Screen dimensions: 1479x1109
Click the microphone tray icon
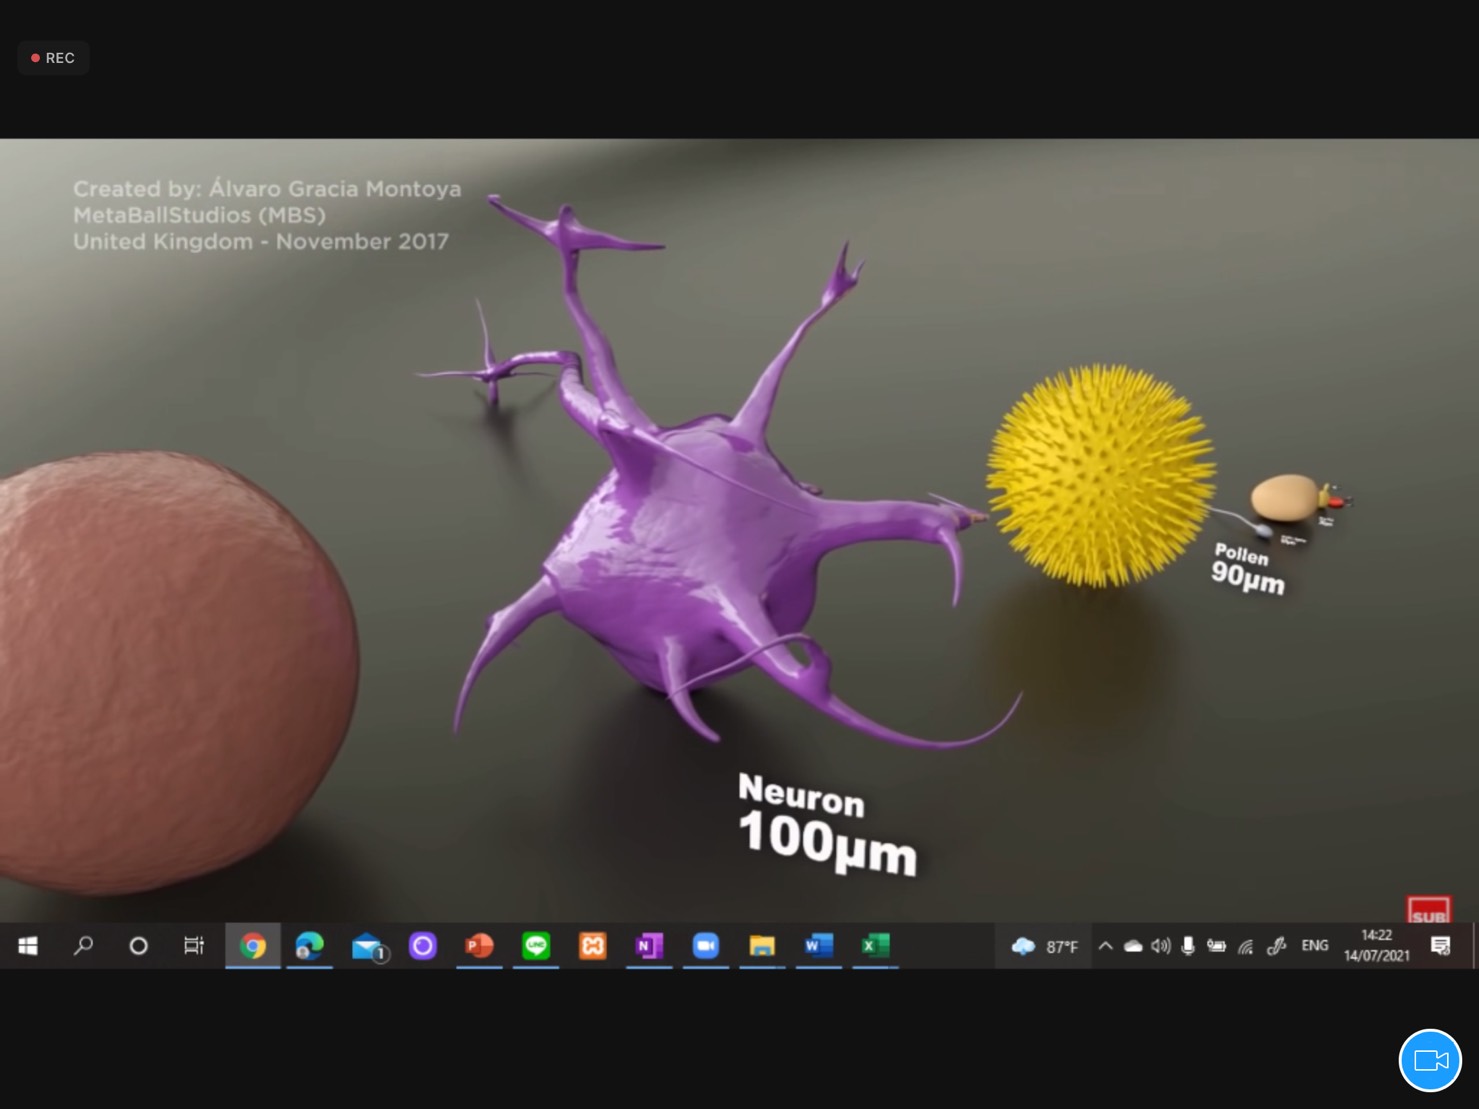coord(1188,945)
